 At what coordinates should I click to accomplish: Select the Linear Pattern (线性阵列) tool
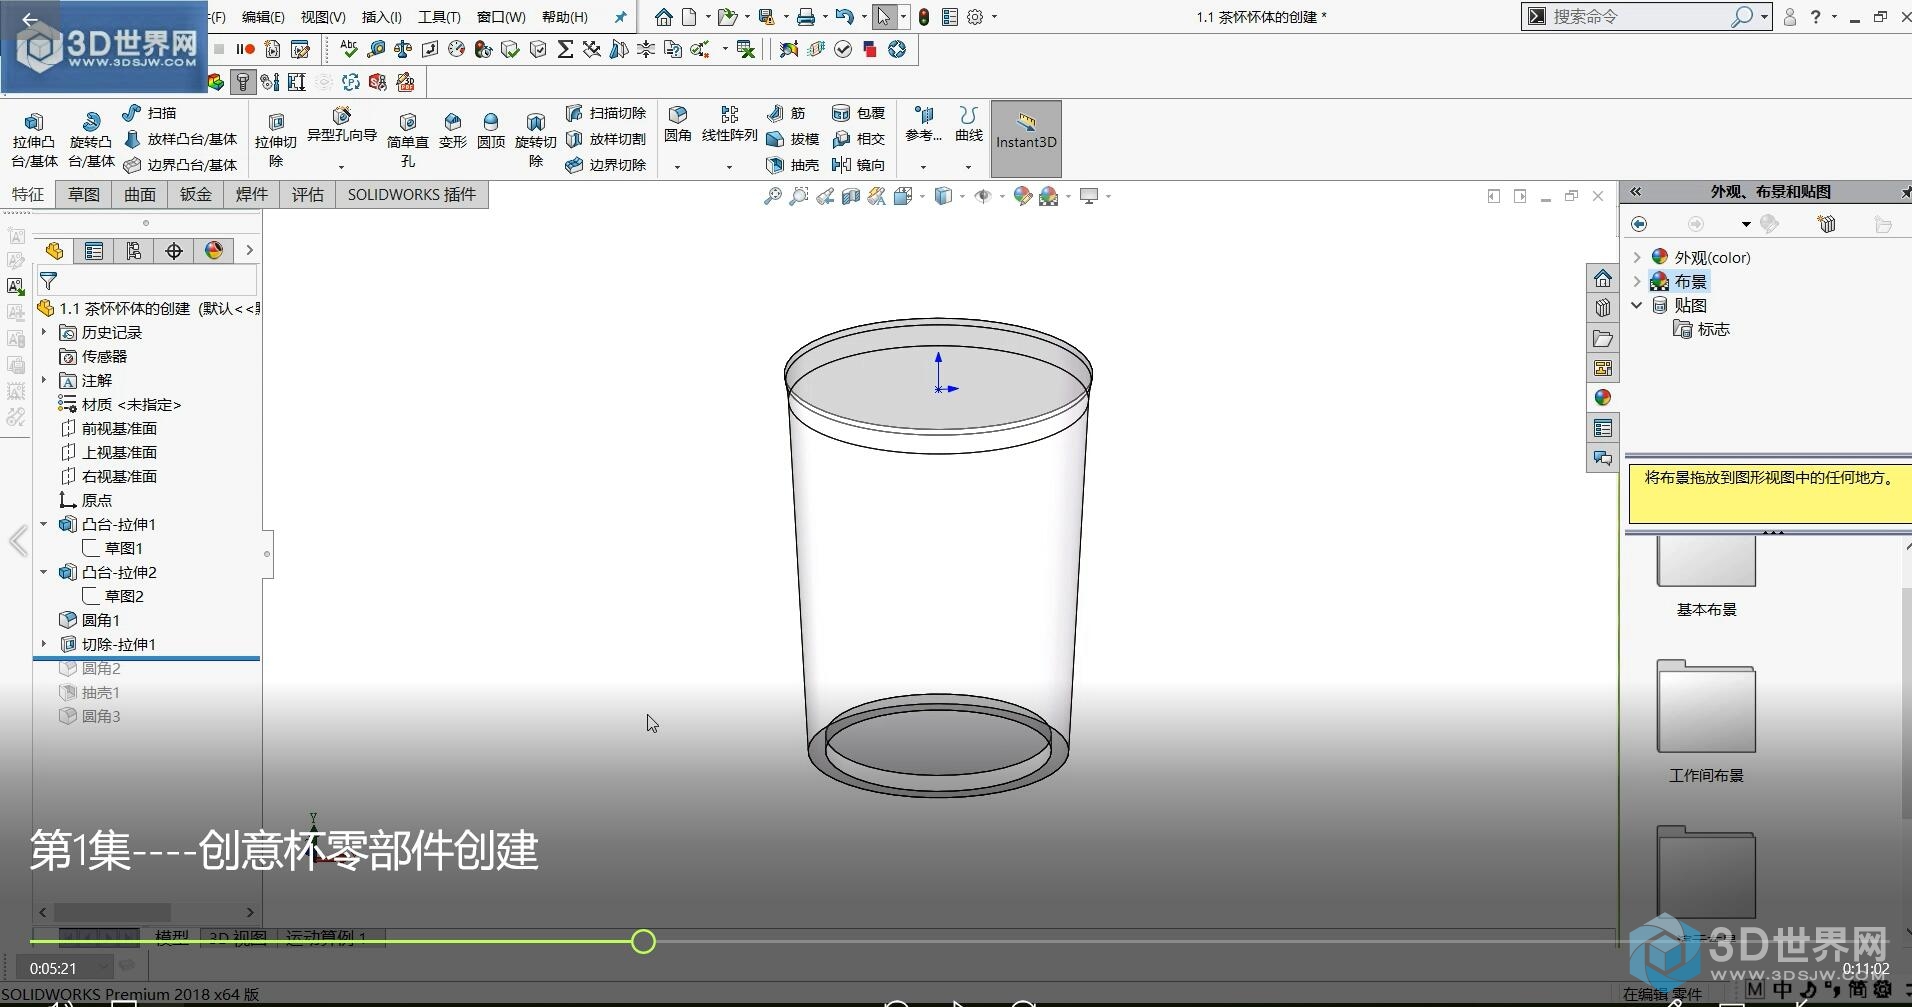730,124
